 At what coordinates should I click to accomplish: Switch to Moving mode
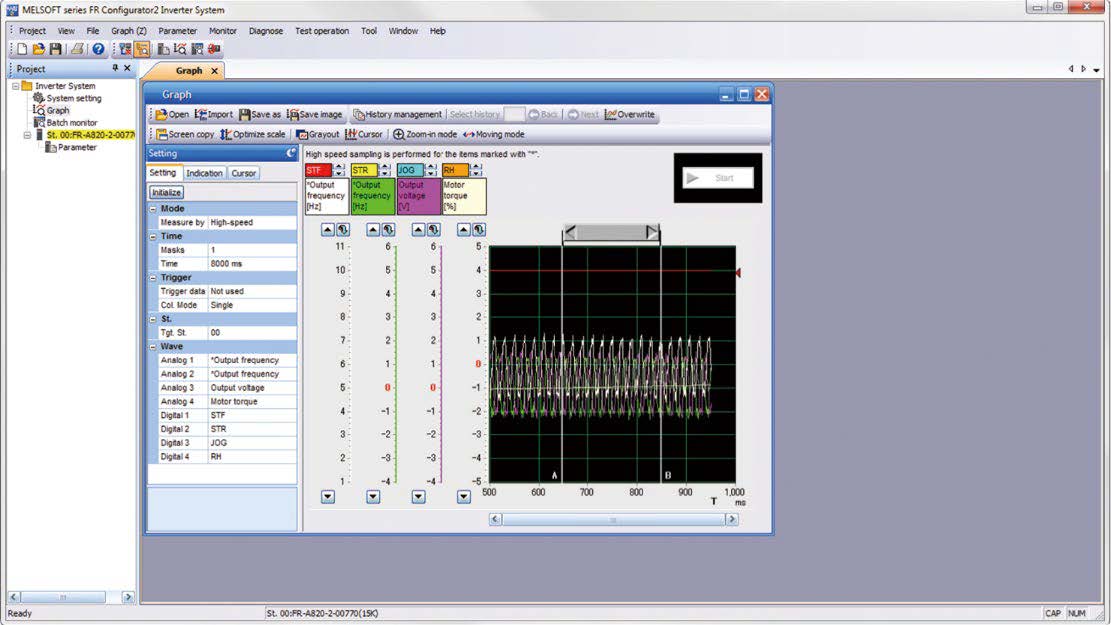(494, 134)
